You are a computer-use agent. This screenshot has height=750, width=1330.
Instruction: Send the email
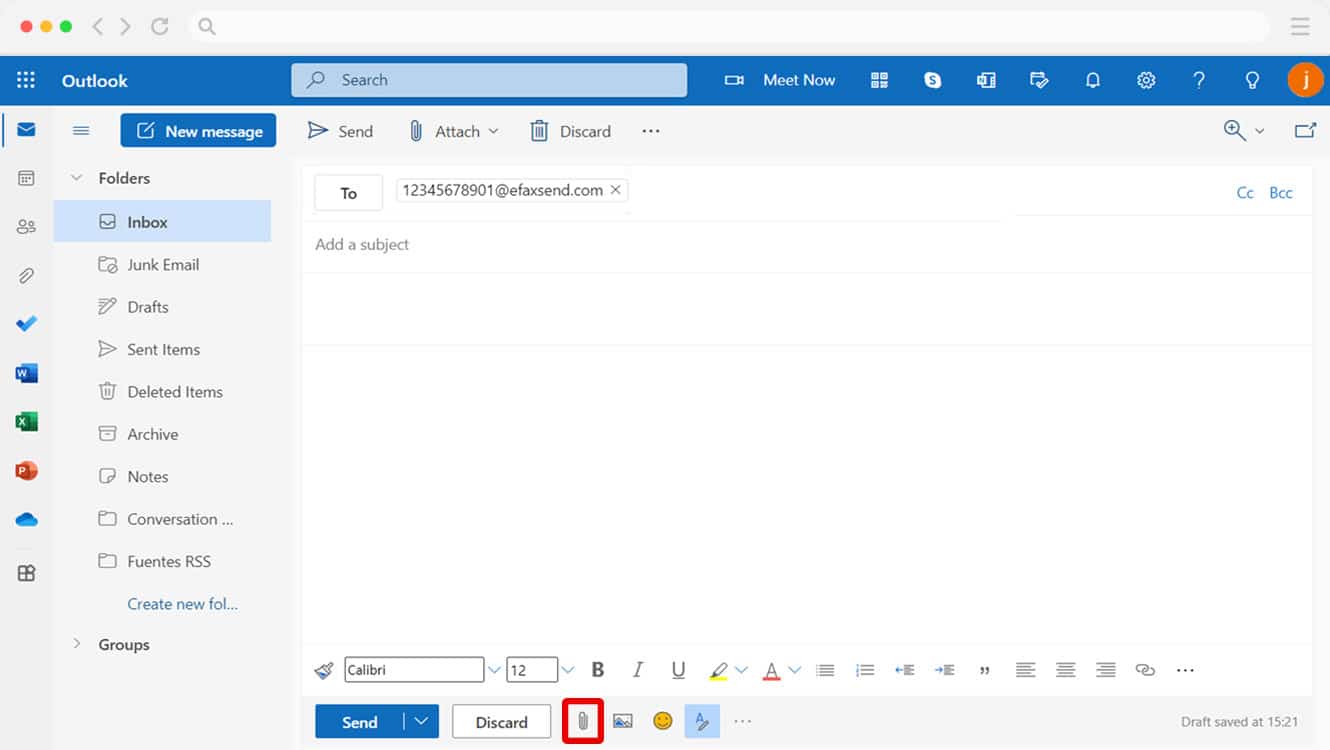358,721
